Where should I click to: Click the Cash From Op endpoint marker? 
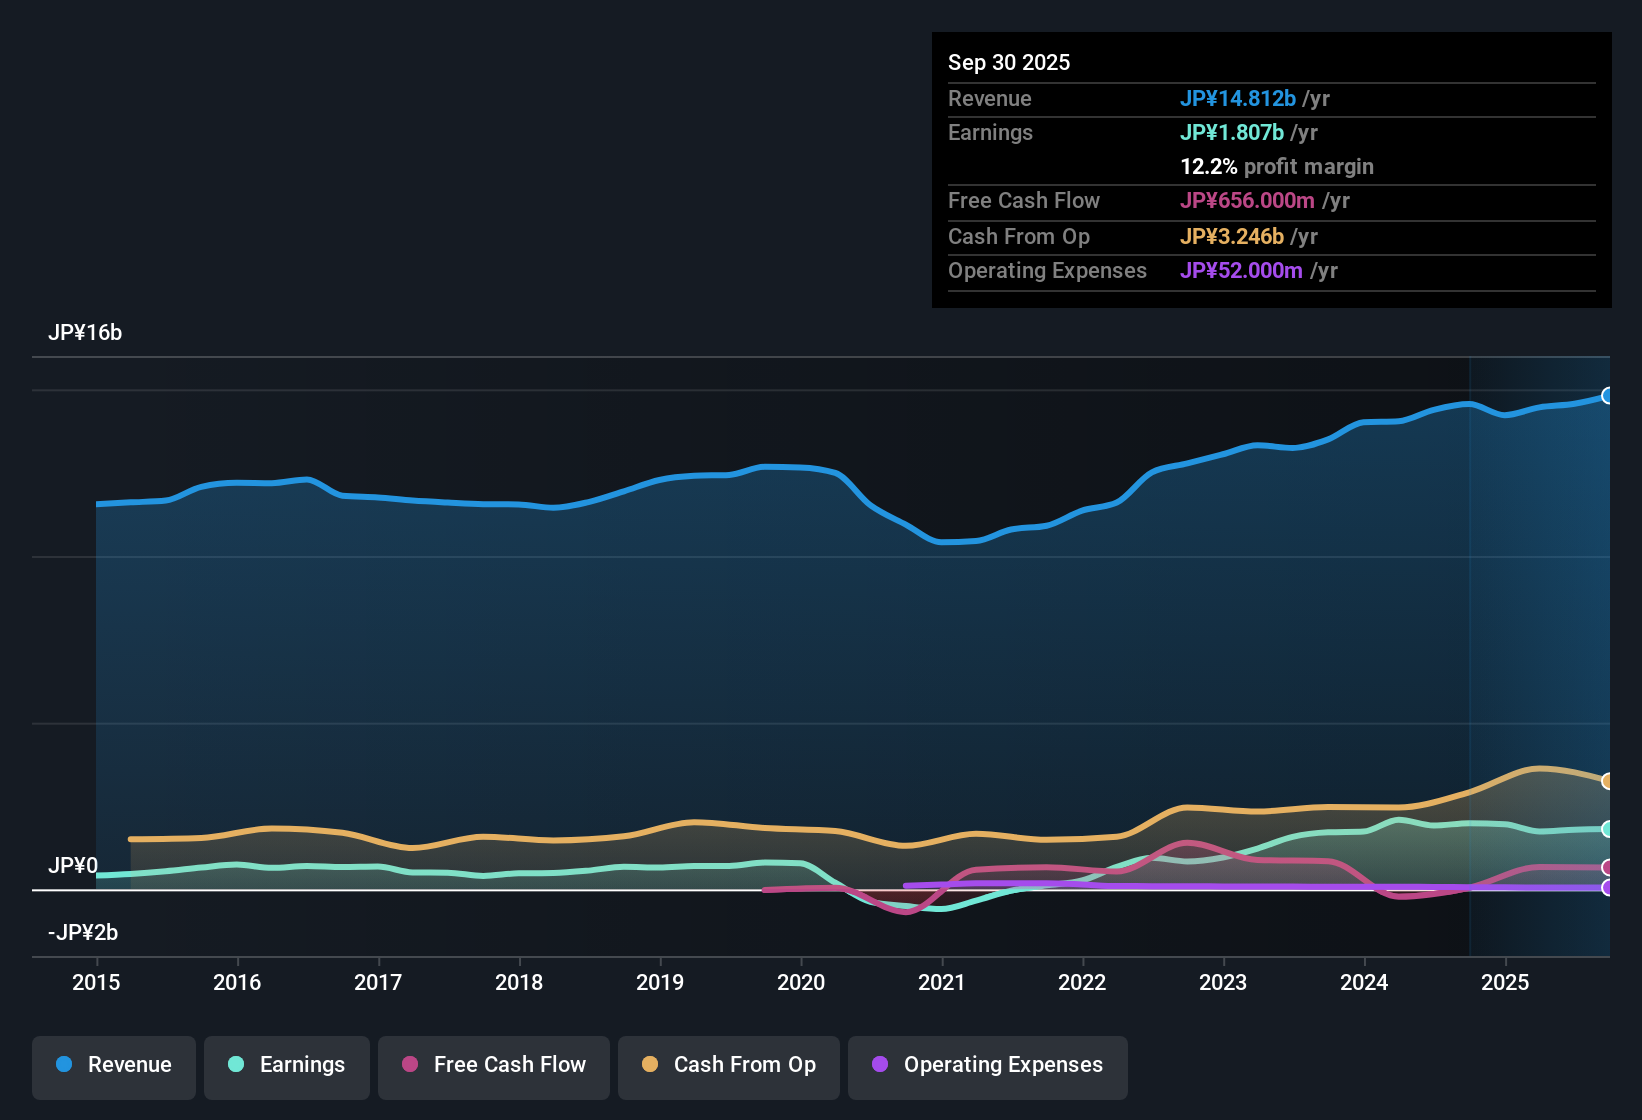1608,779
